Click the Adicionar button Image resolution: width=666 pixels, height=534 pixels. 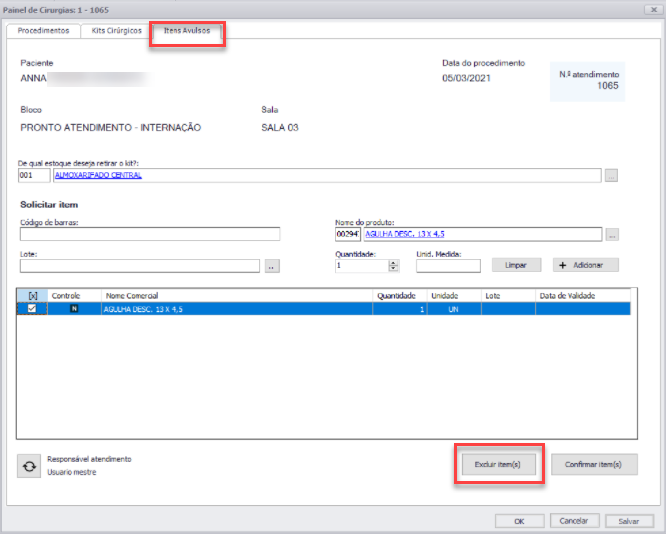pyautogui.click(x=586, y=265)
